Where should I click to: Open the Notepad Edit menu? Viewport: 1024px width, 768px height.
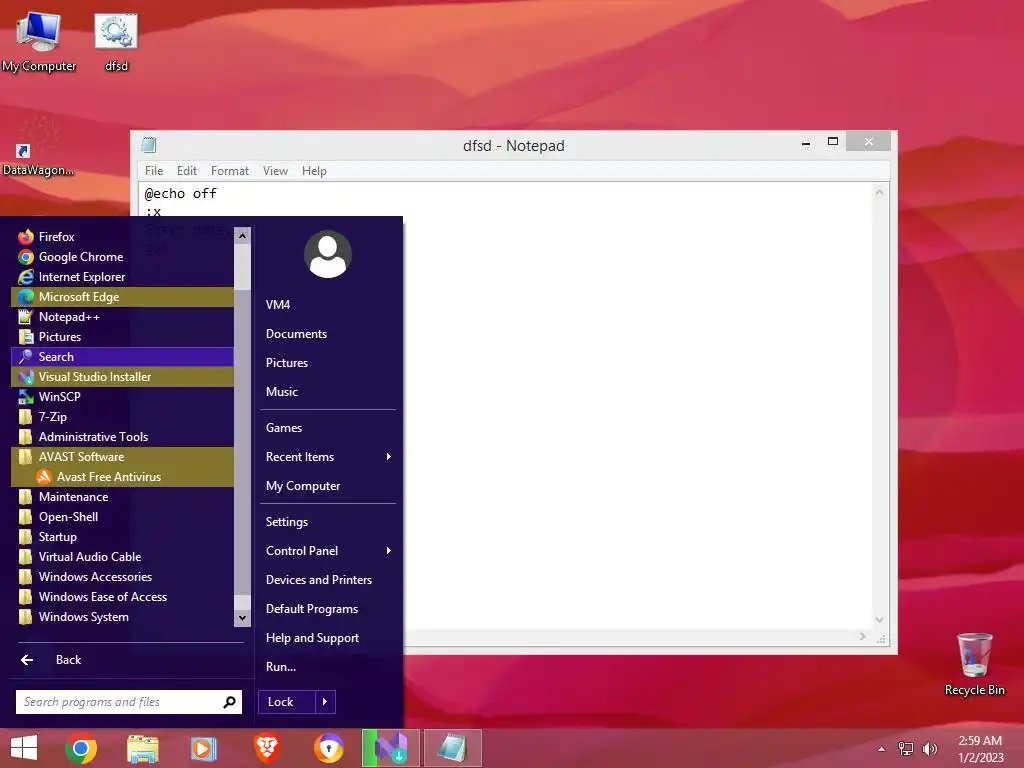click(187, 170)
